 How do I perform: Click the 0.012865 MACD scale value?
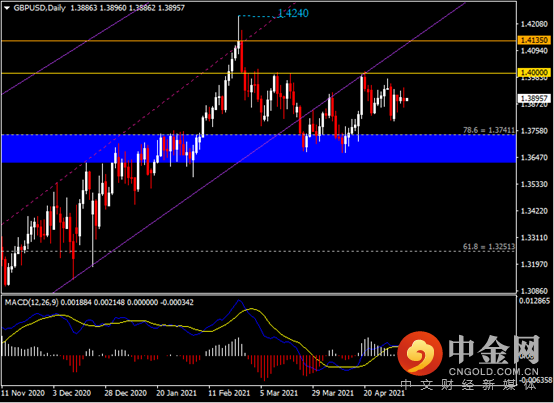534,301
